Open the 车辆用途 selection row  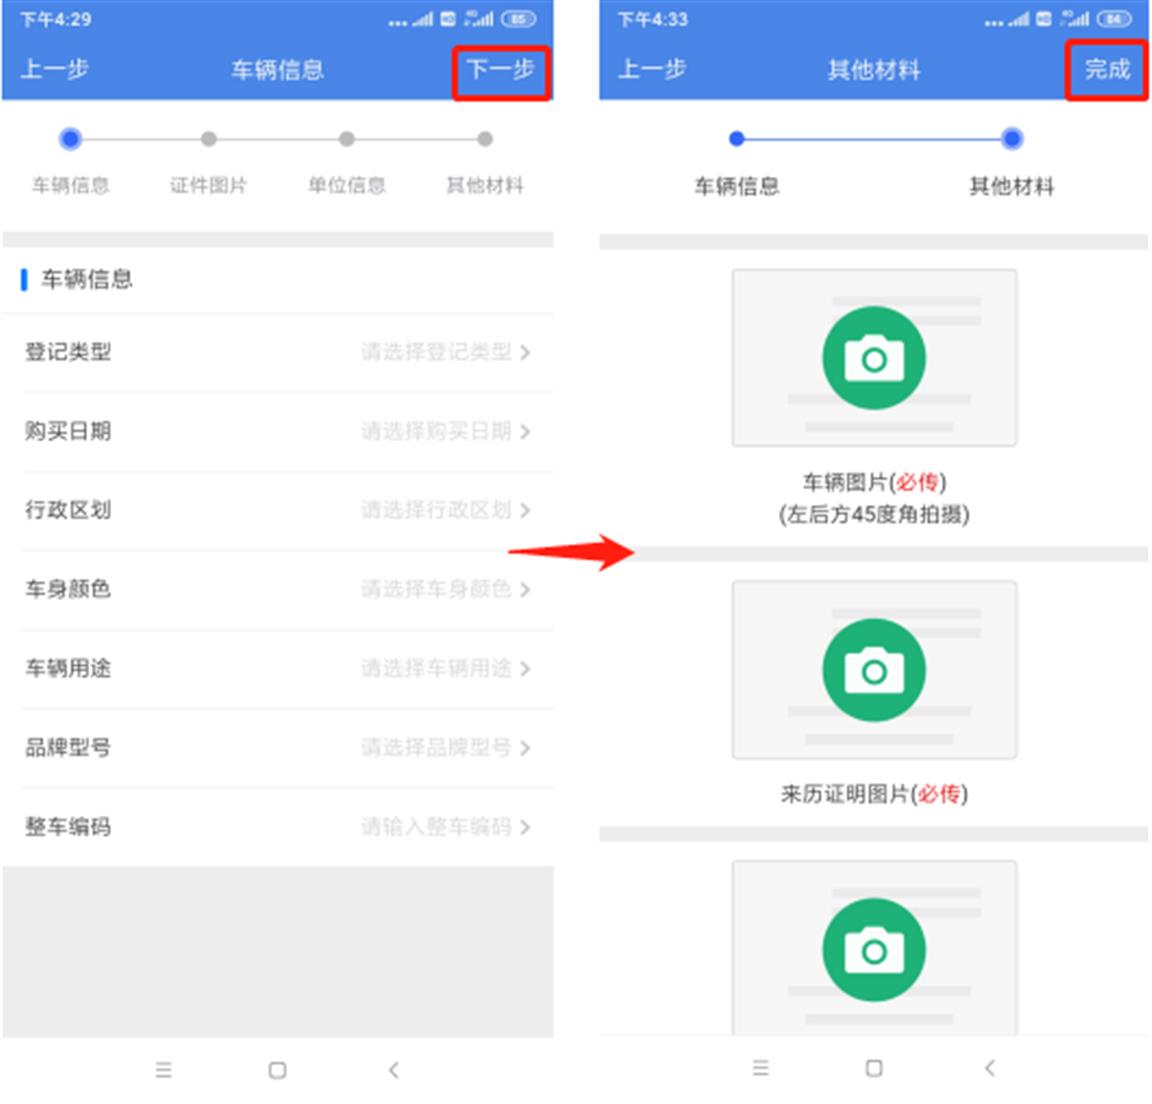click(x=278, y=668)
